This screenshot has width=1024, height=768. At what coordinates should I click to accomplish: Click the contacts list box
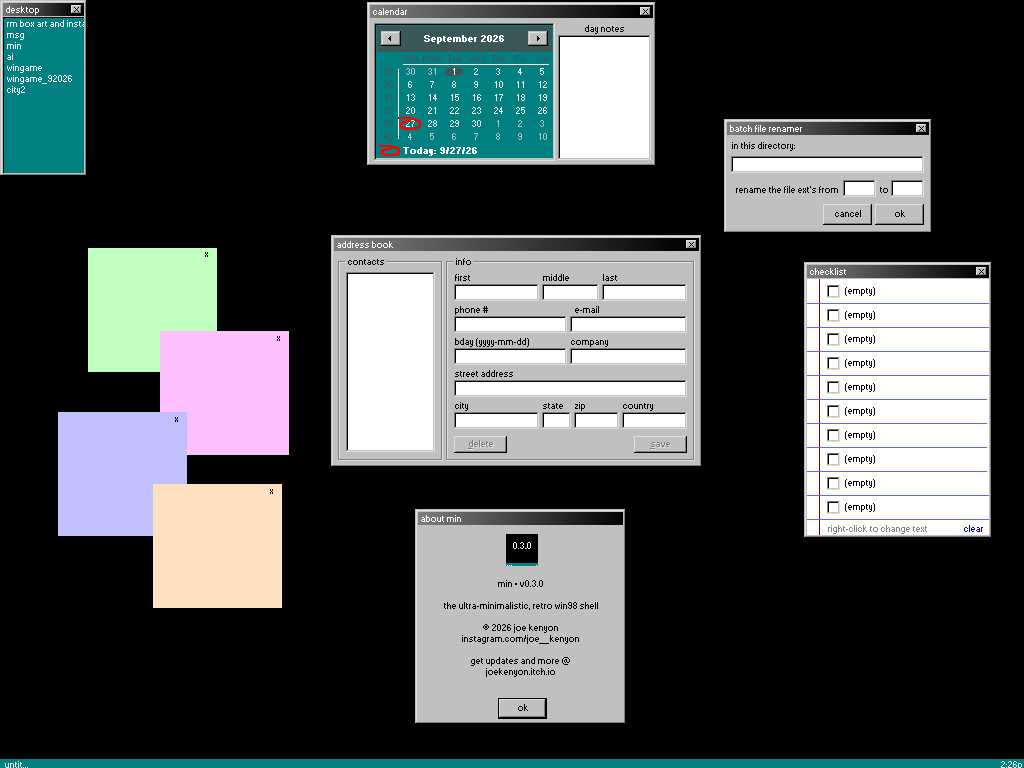click(x=391, y=362)
